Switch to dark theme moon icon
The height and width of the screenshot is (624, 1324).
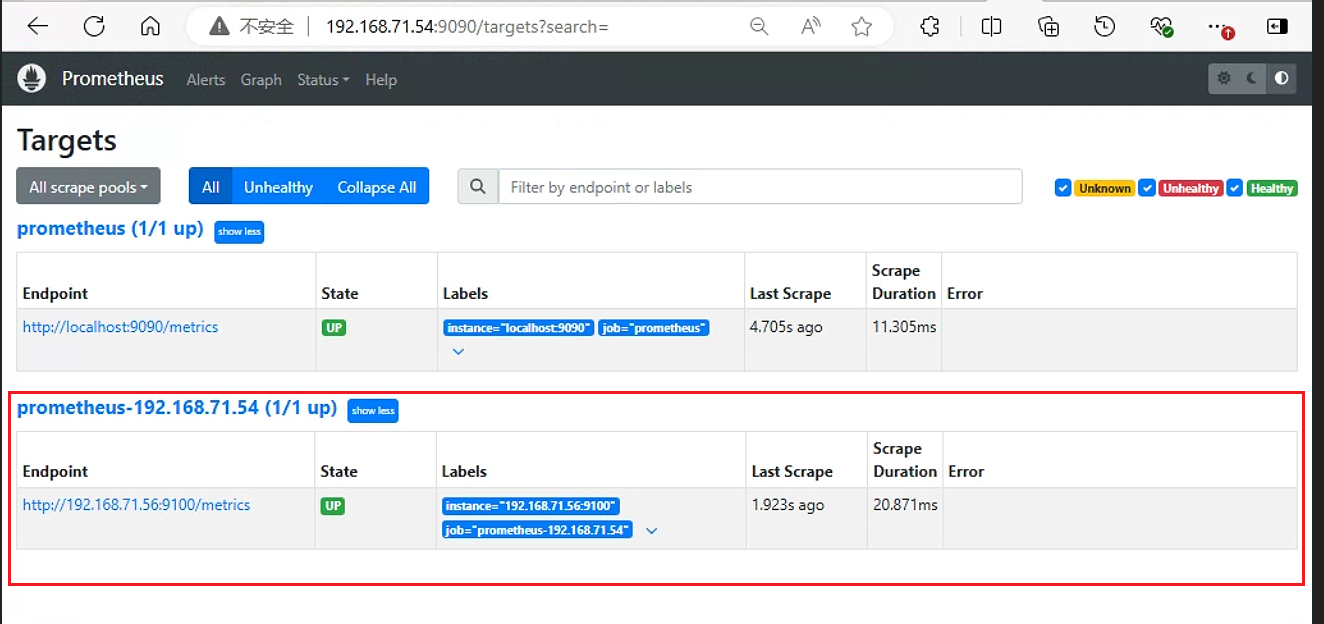click(x=1252, y=78)
